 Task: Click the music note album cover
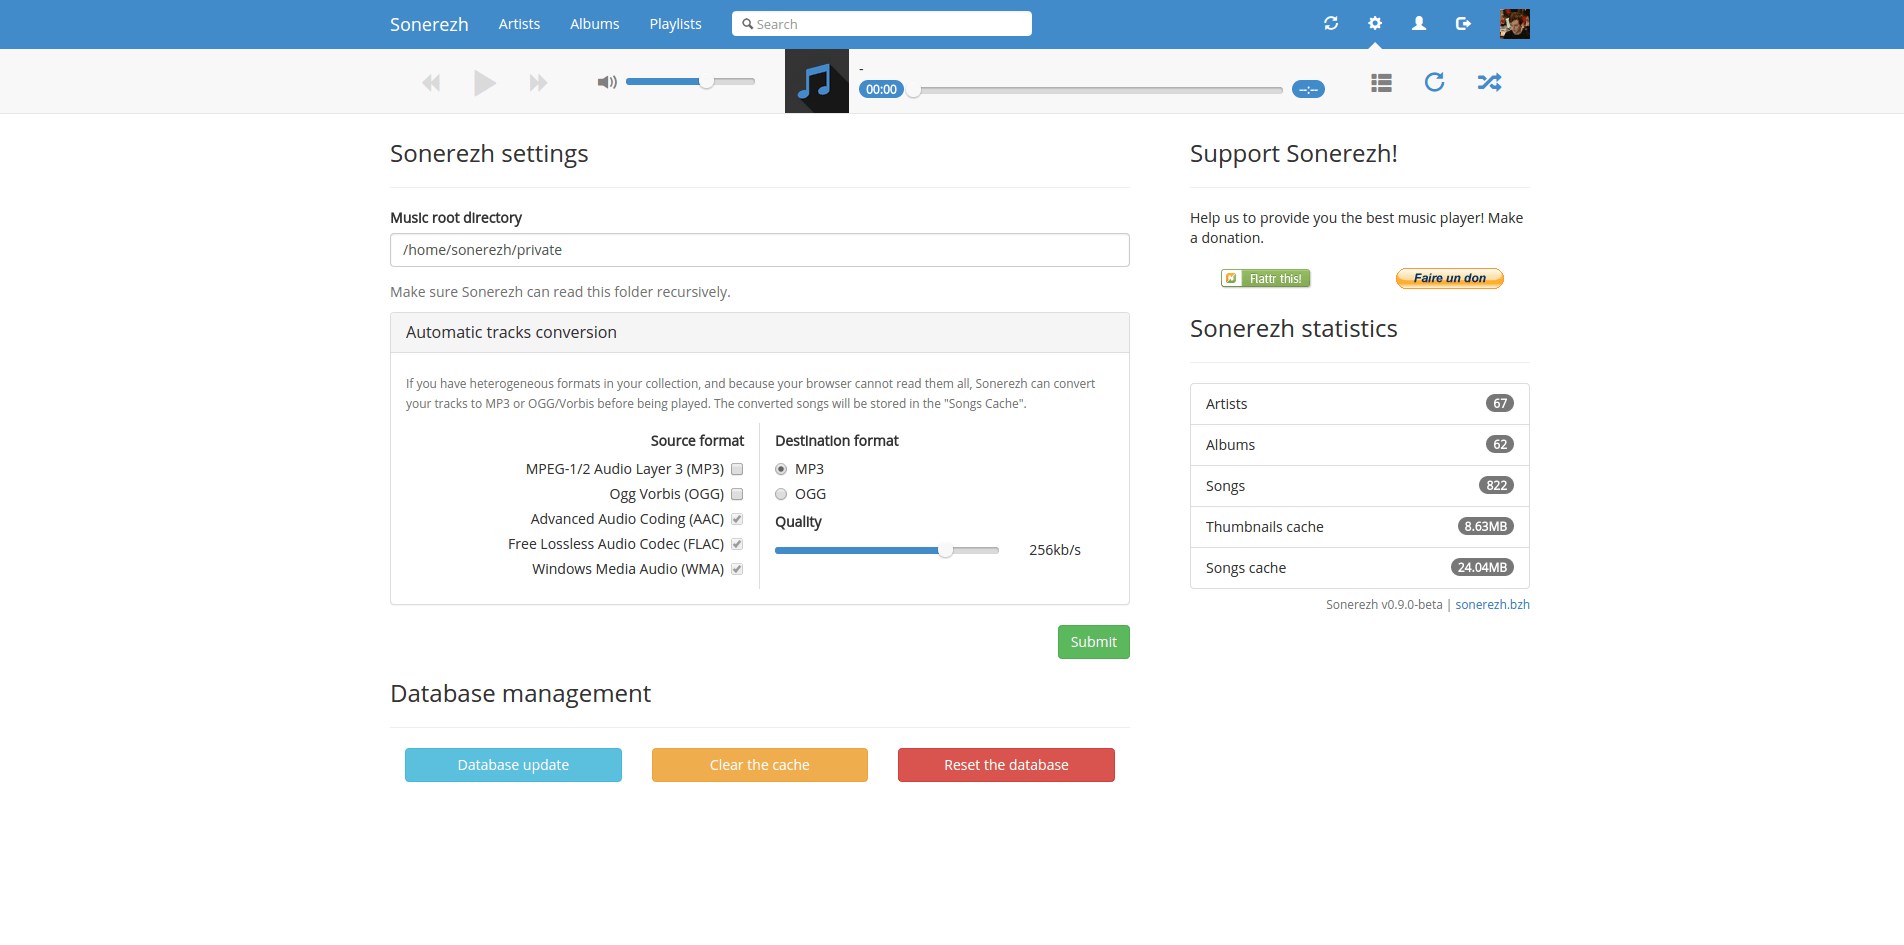click(x=817, y=81)
